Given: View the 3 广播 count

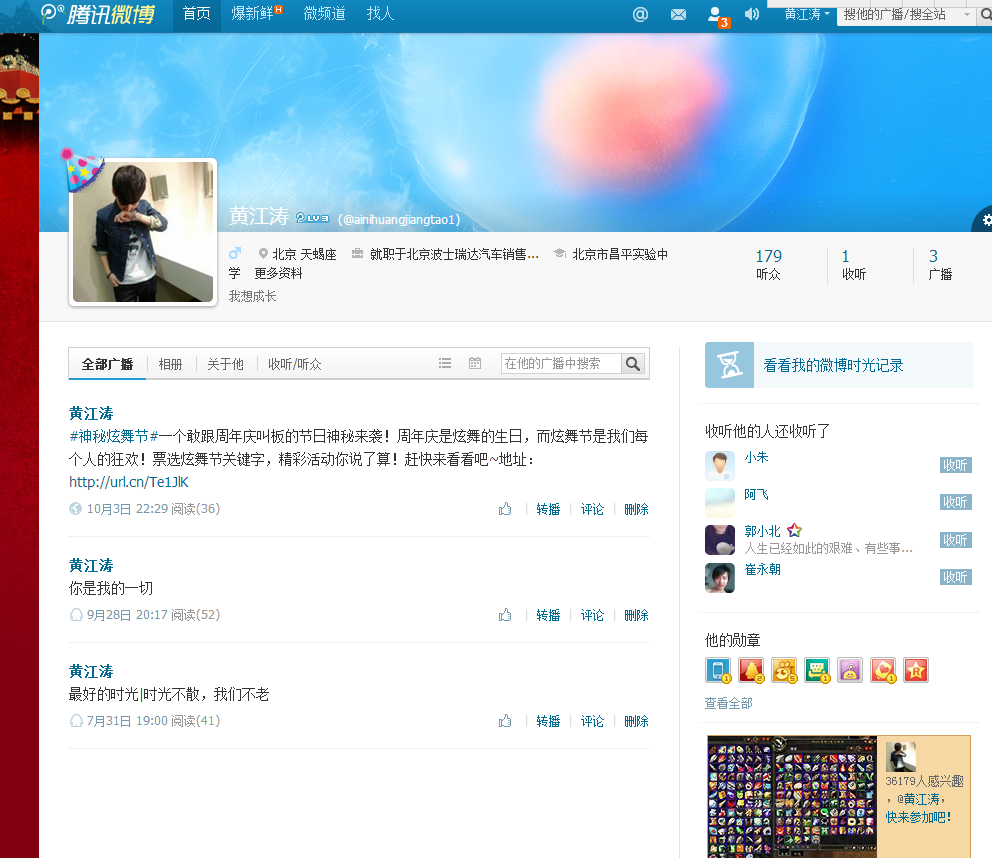Looking at the screenshot, I should (x=940, y=264).
